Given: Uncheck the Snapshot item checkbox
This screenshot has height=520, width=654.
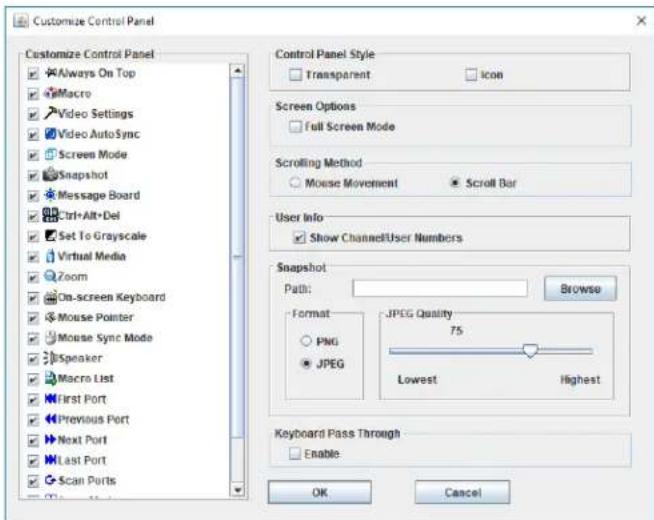Looking at the screenshot, I should point(33,176).
